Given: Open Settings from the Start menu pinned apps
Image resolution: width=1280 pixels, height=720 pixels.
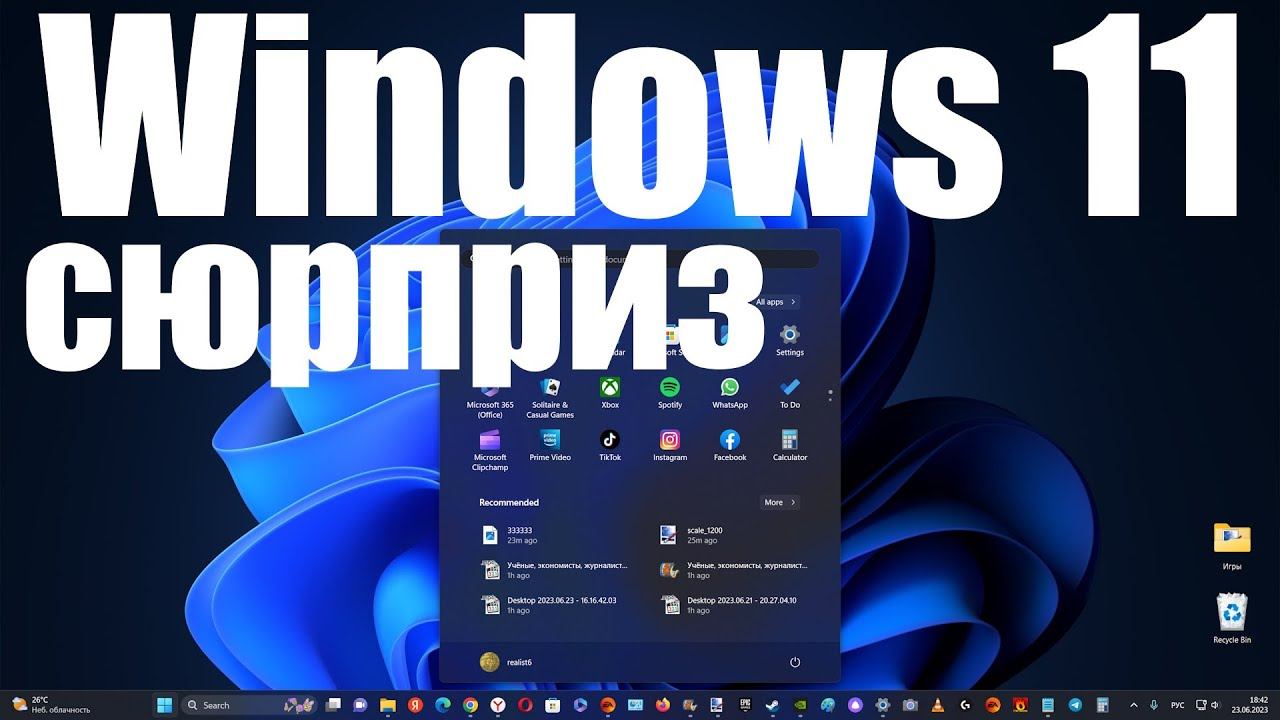Looking at the screenshot, I should click(x=790, y=340).
